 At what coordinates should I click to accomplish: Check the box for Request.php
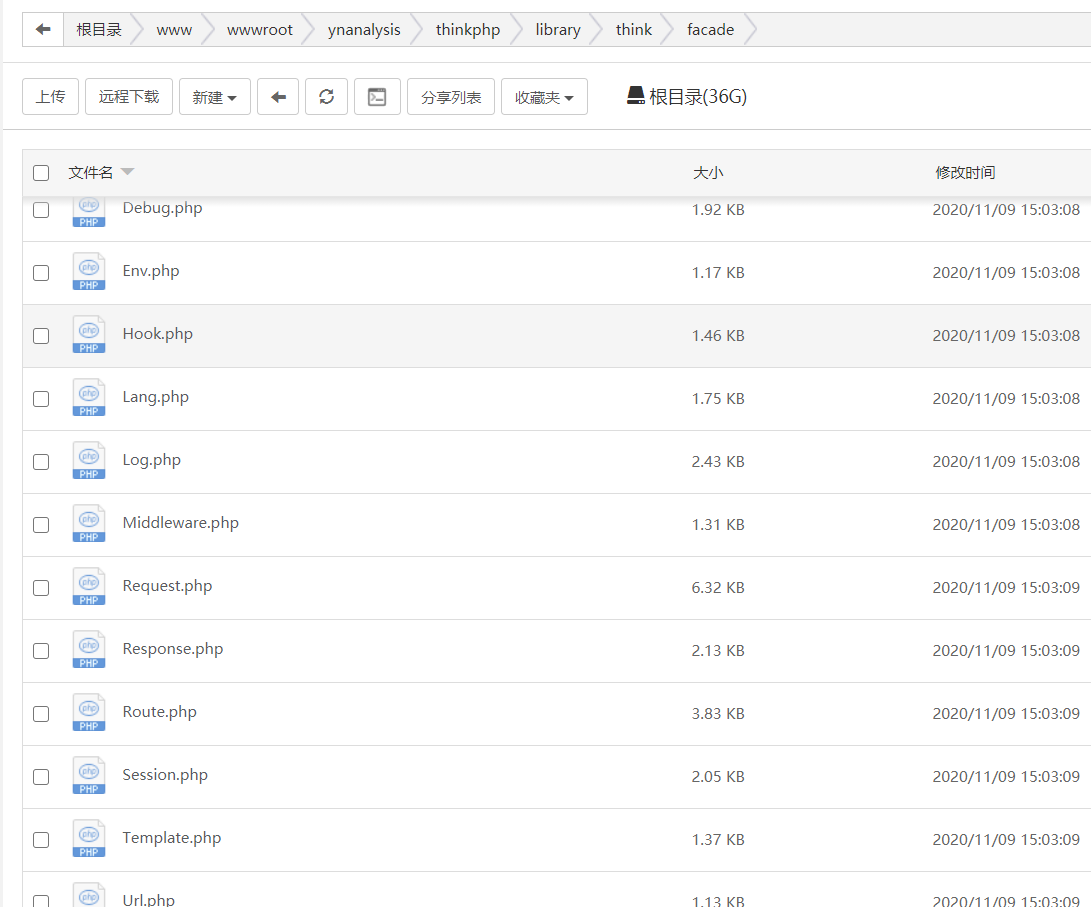[41, 588]
